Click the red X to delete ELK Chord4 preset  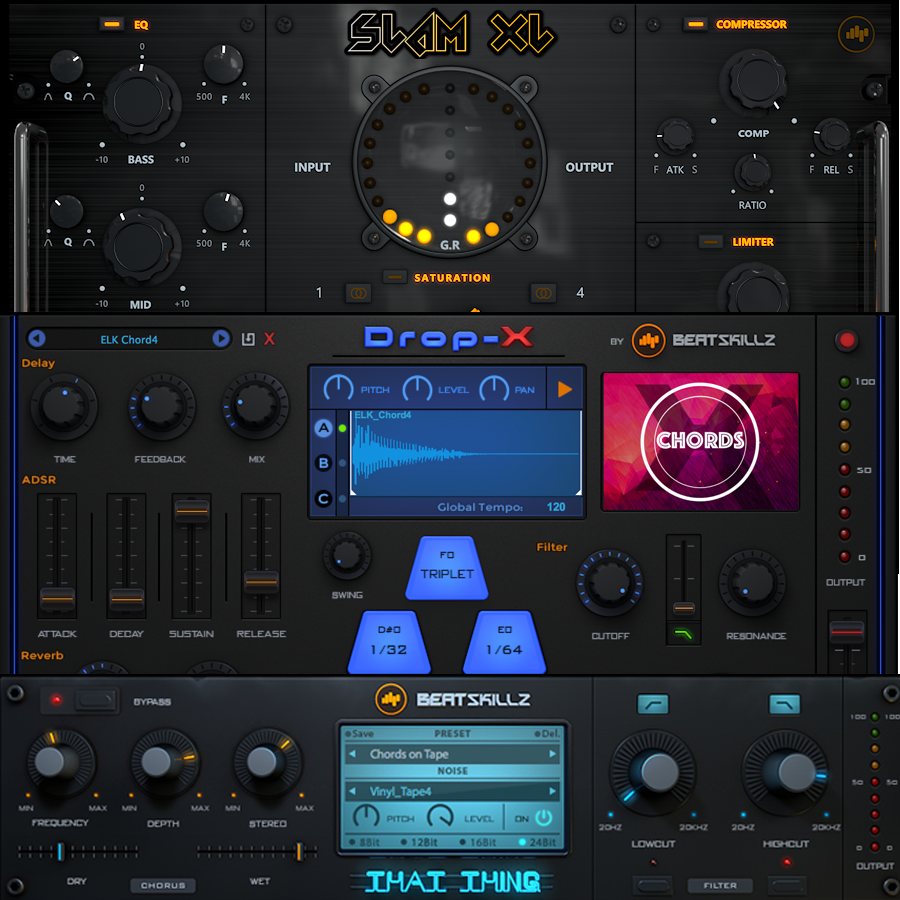(x=268, y=339)
